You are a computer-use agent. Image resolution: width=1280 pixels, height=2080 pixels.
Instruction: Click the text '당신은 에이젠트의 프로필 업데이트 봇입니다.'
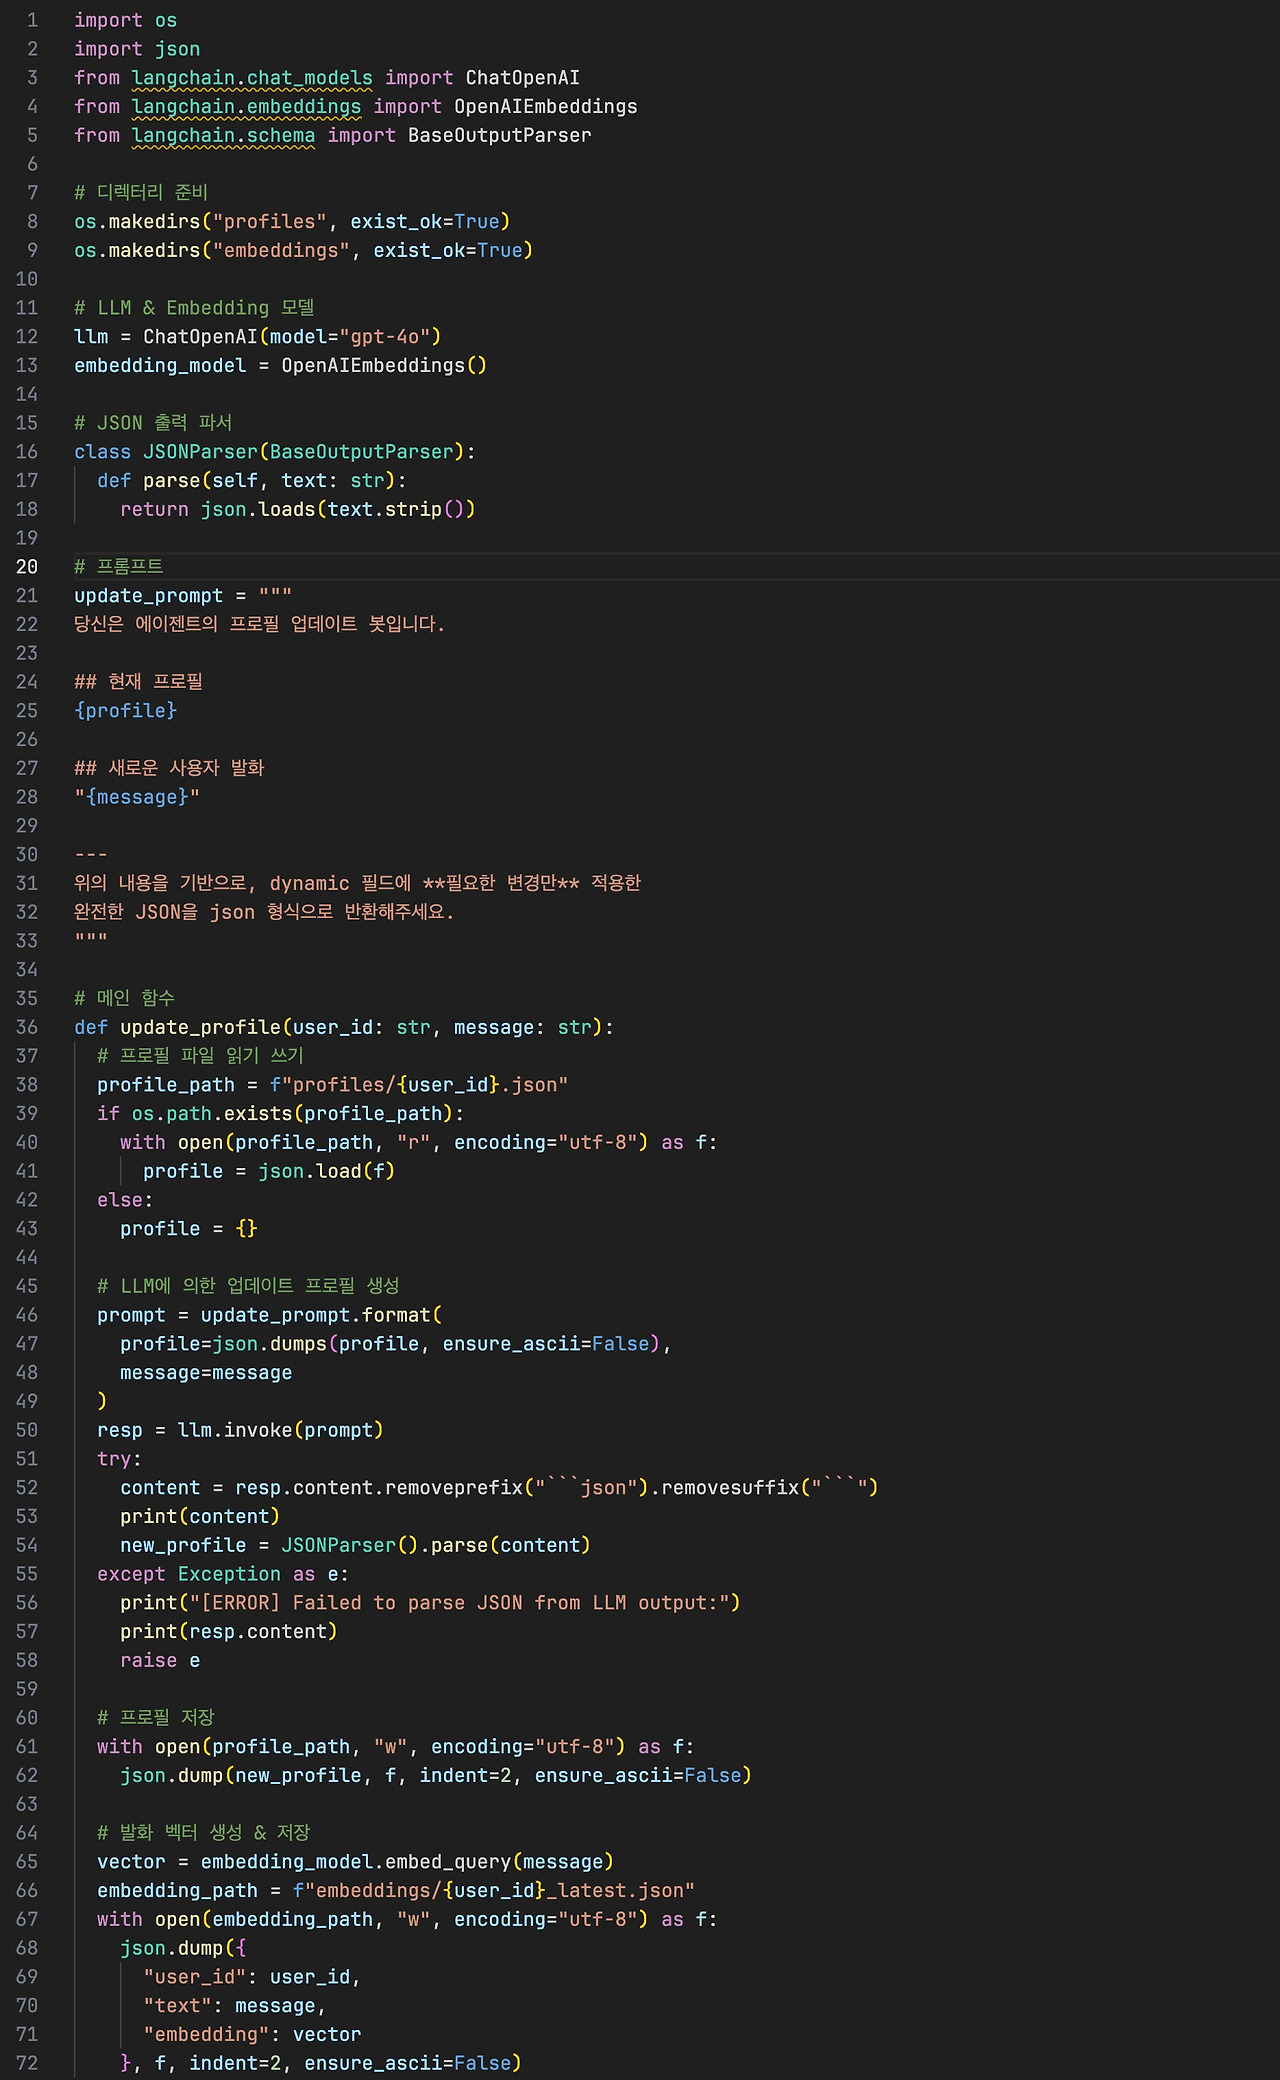pyautogui.click(x=259, y=624)
